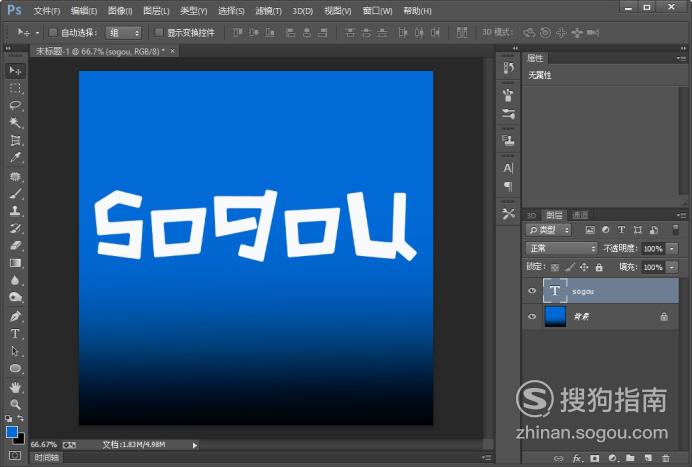
Task: Open the Image menu
Action: coord(120,11)
